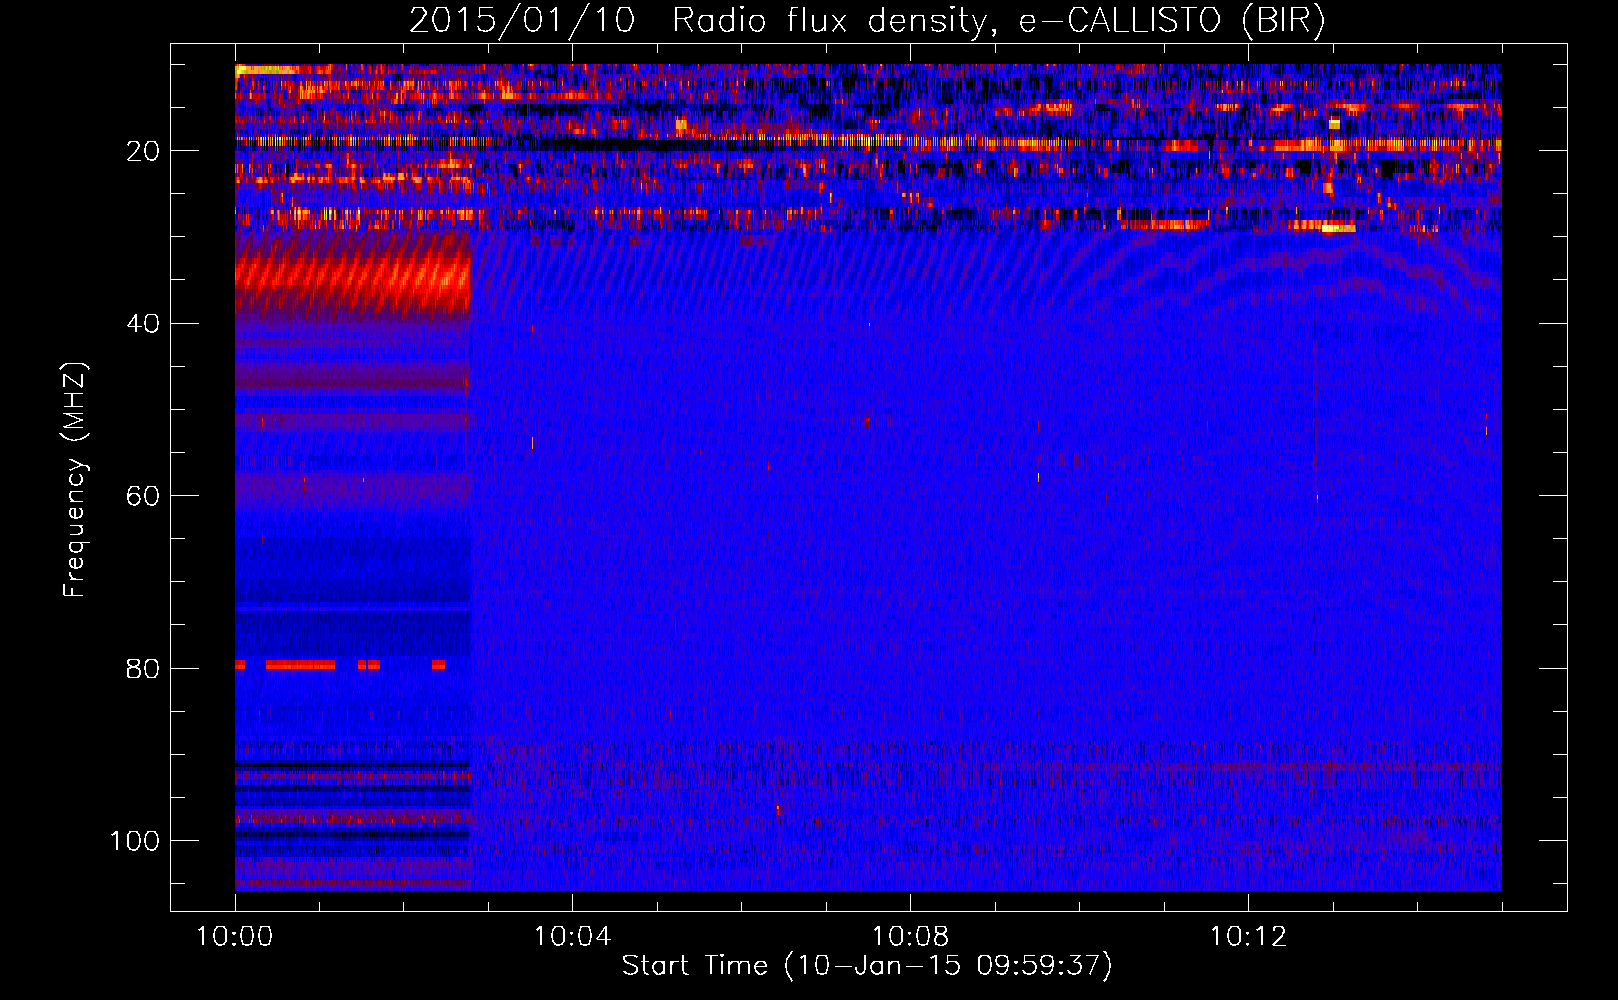Click the red dashed line at 80 MHz
This screenshot has width=1618, height=1000.
click(x=340, y=665)
